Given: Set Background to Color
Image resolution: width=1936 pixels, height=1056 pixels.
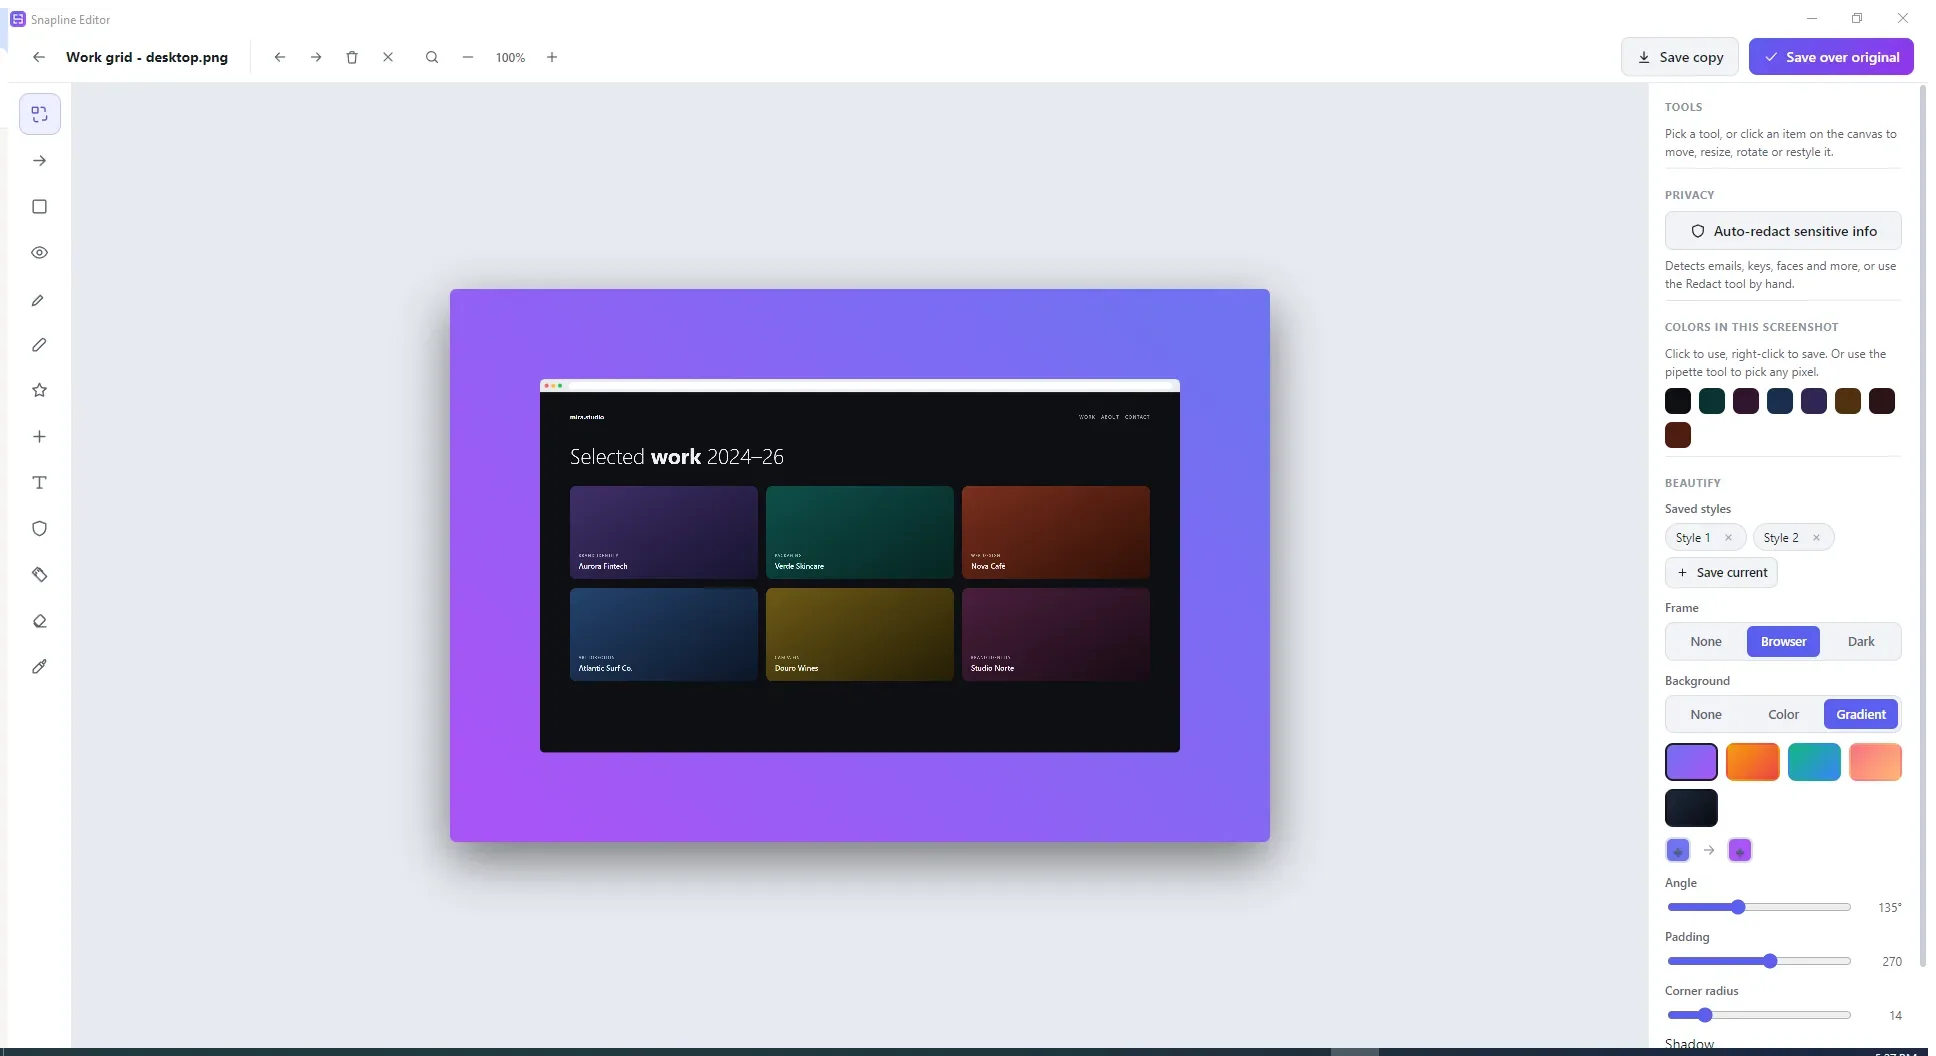Looking at the screenshot, I should click(1784, 715).
